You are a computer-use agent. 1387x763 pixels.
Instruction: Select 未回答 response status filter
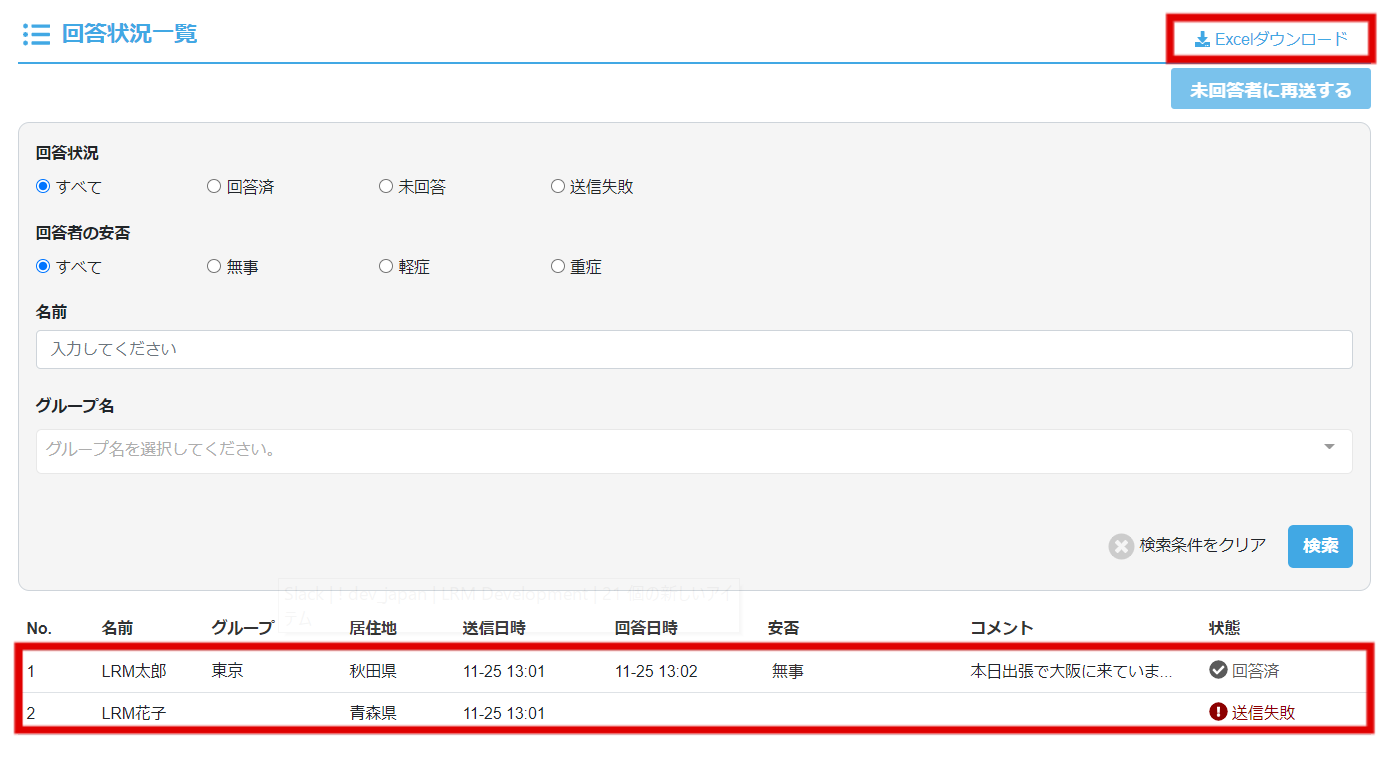click(385, 186)
